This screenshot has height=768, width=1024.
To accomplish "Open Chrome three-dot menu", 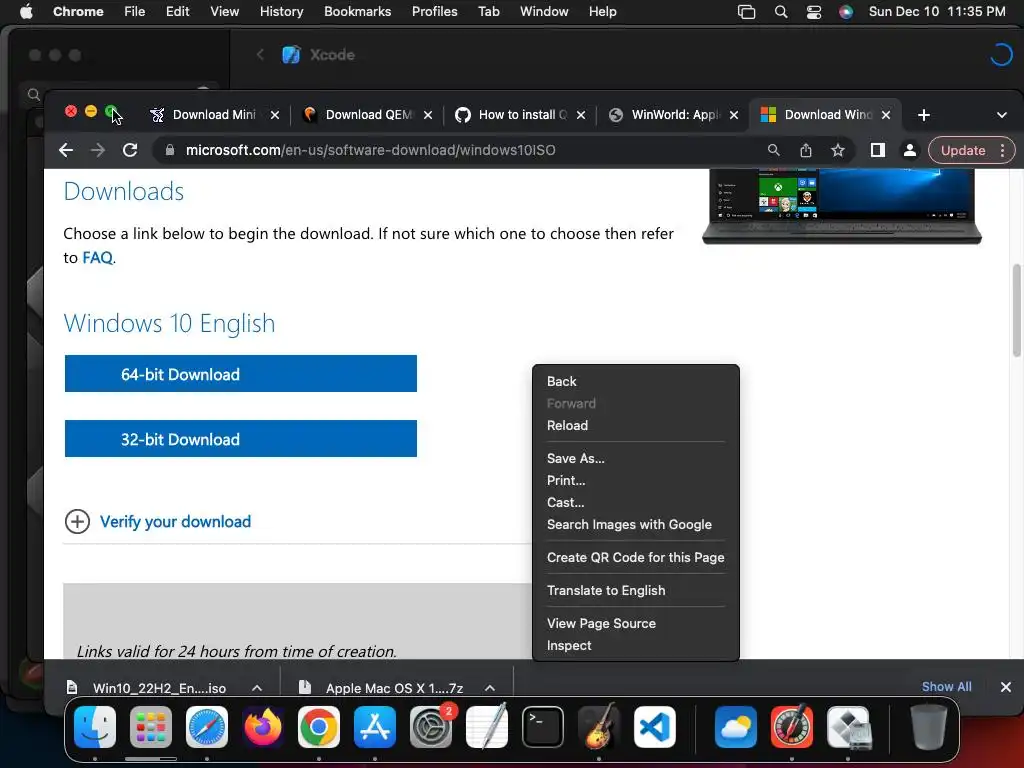I will click(1002, 150).
